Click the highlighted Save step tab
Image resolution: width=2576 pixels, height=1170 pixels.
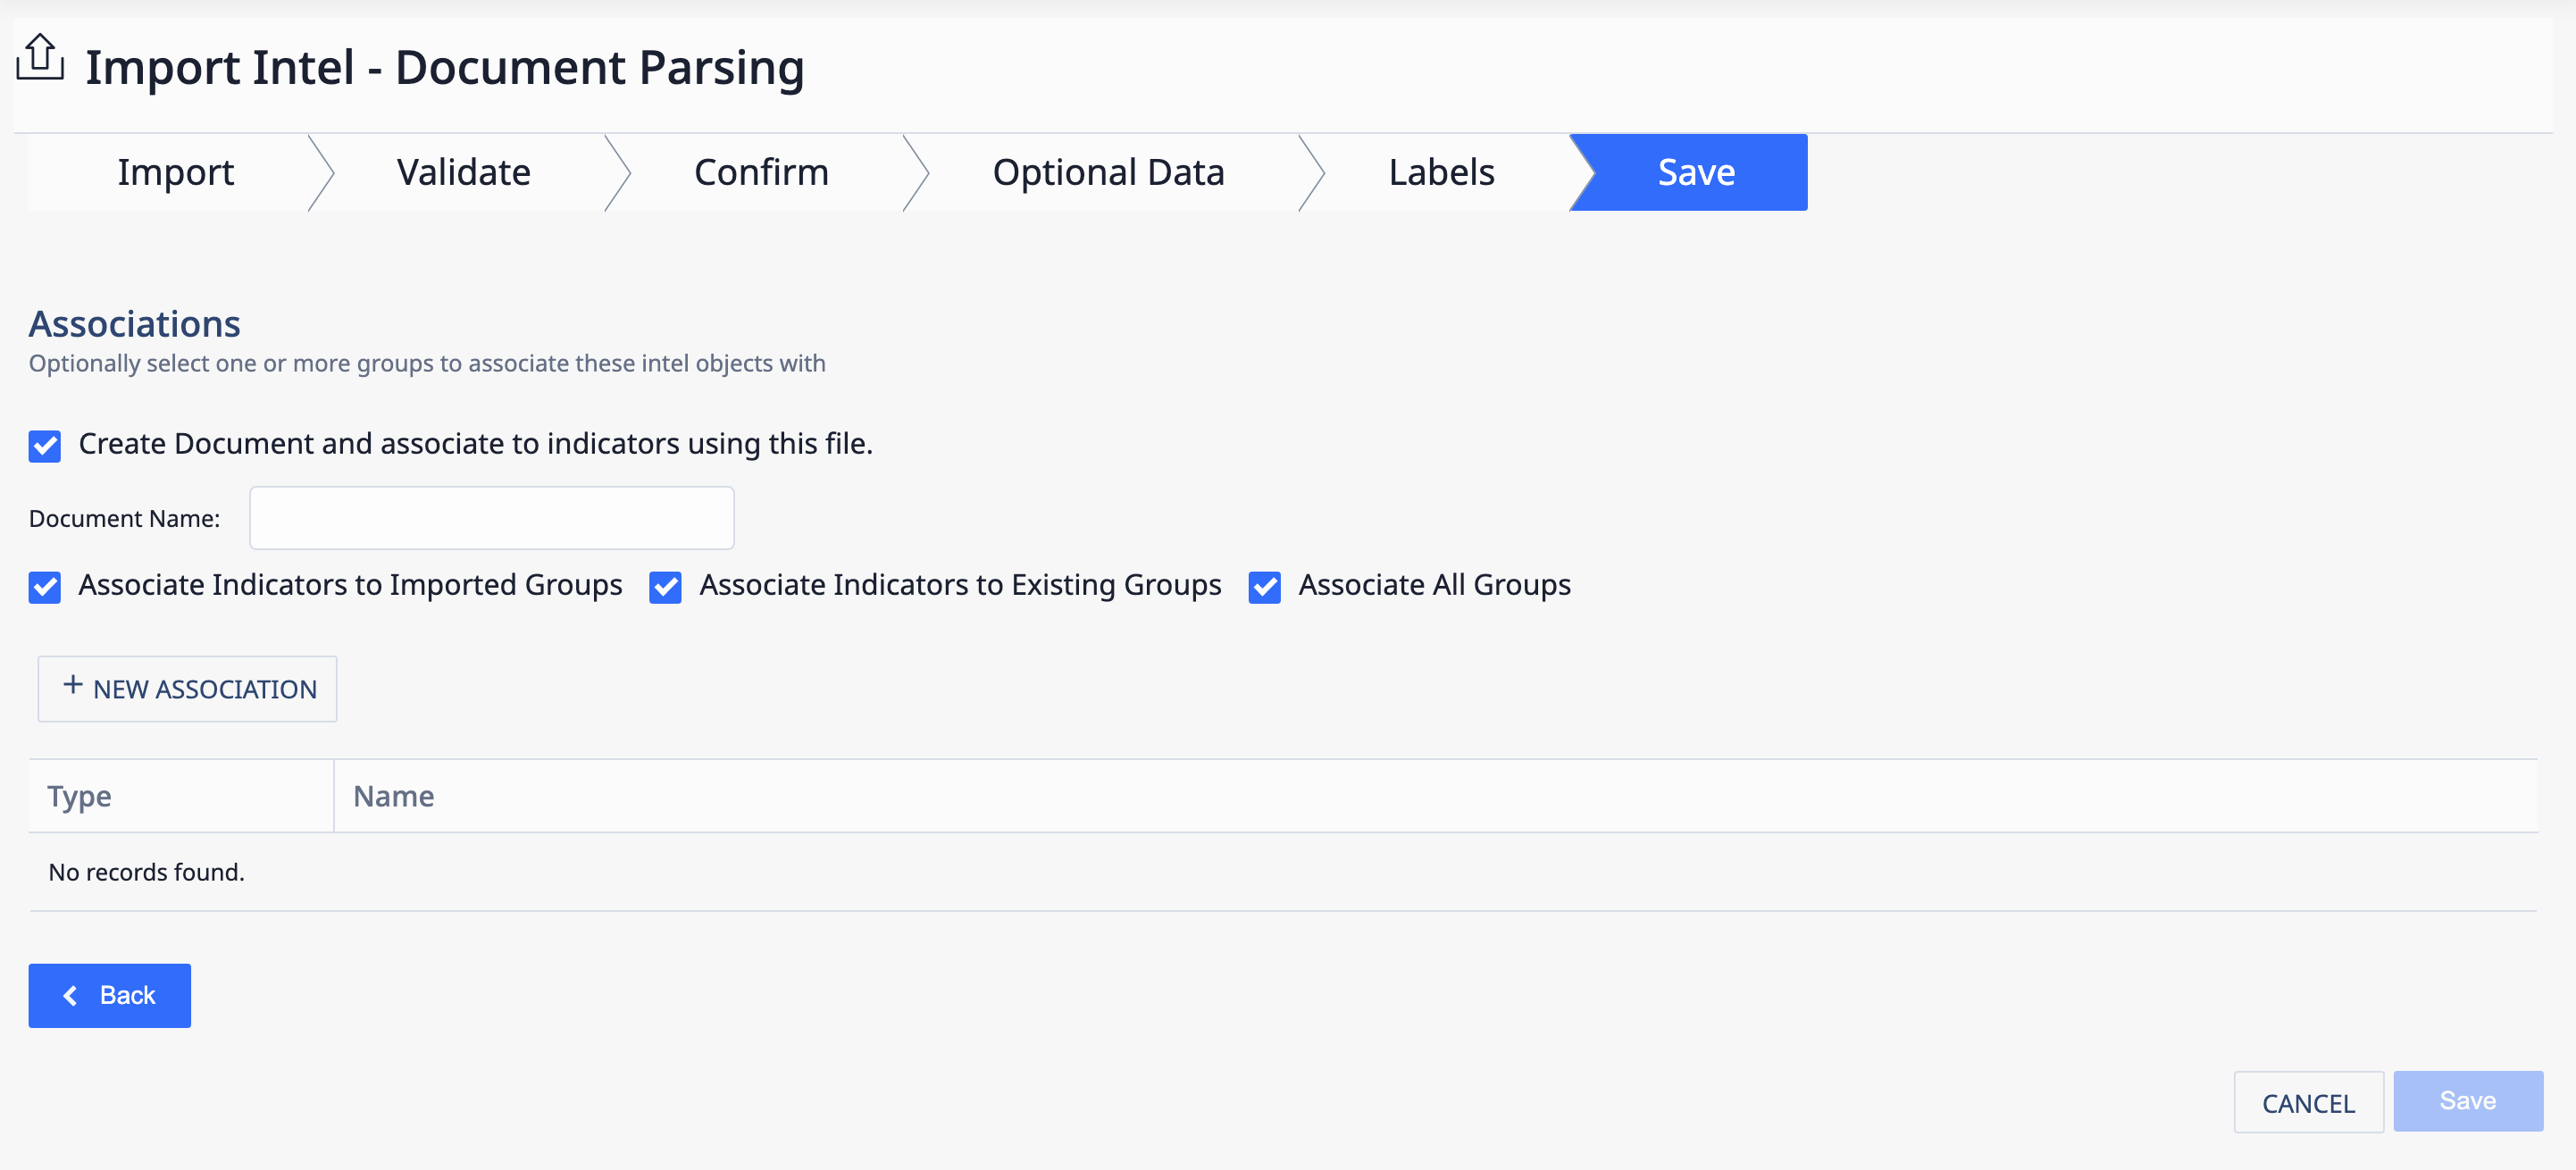(x=1690, y=172)
